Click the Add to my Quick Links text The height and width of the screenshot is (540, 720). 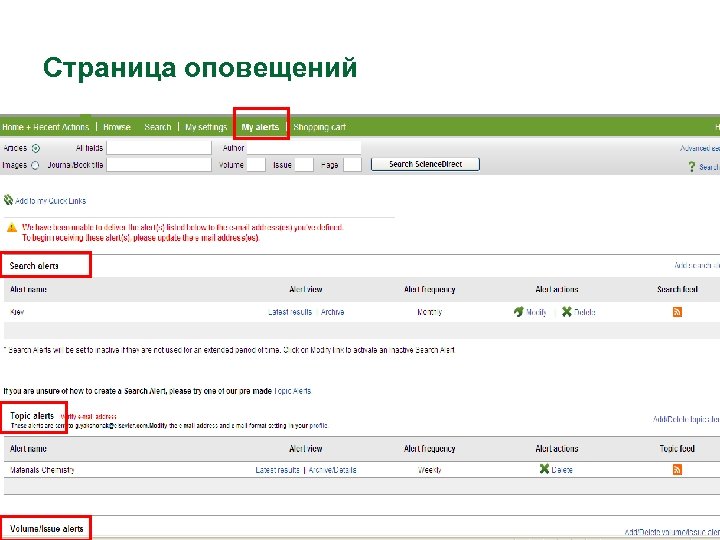click(51, 201)
